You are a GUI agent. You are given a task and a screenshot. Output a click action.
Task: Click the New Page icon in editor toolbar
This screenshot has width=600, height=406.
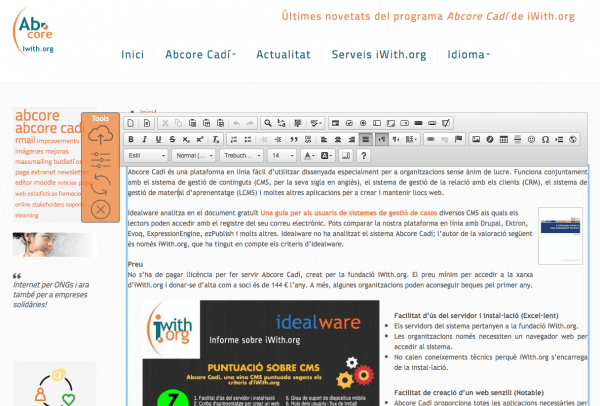(131, 123)
